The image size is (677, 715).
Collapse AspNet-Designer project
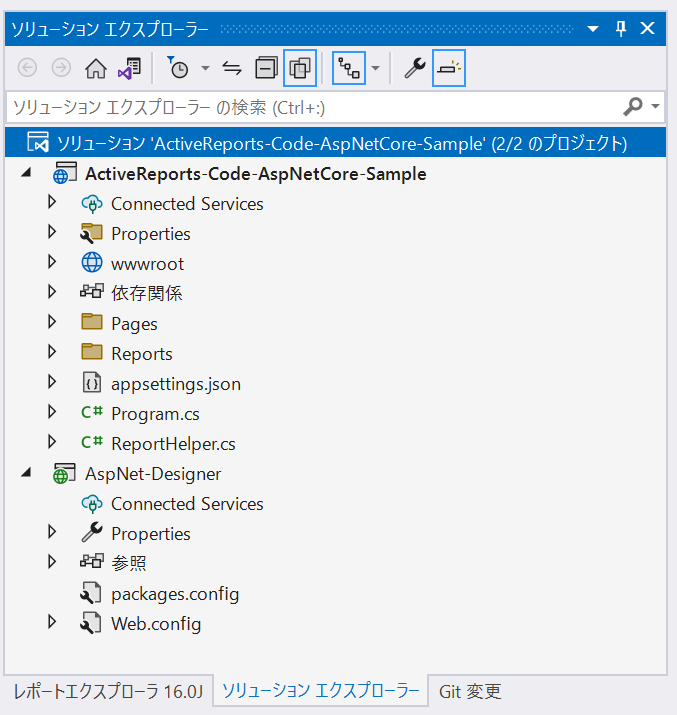26,473
